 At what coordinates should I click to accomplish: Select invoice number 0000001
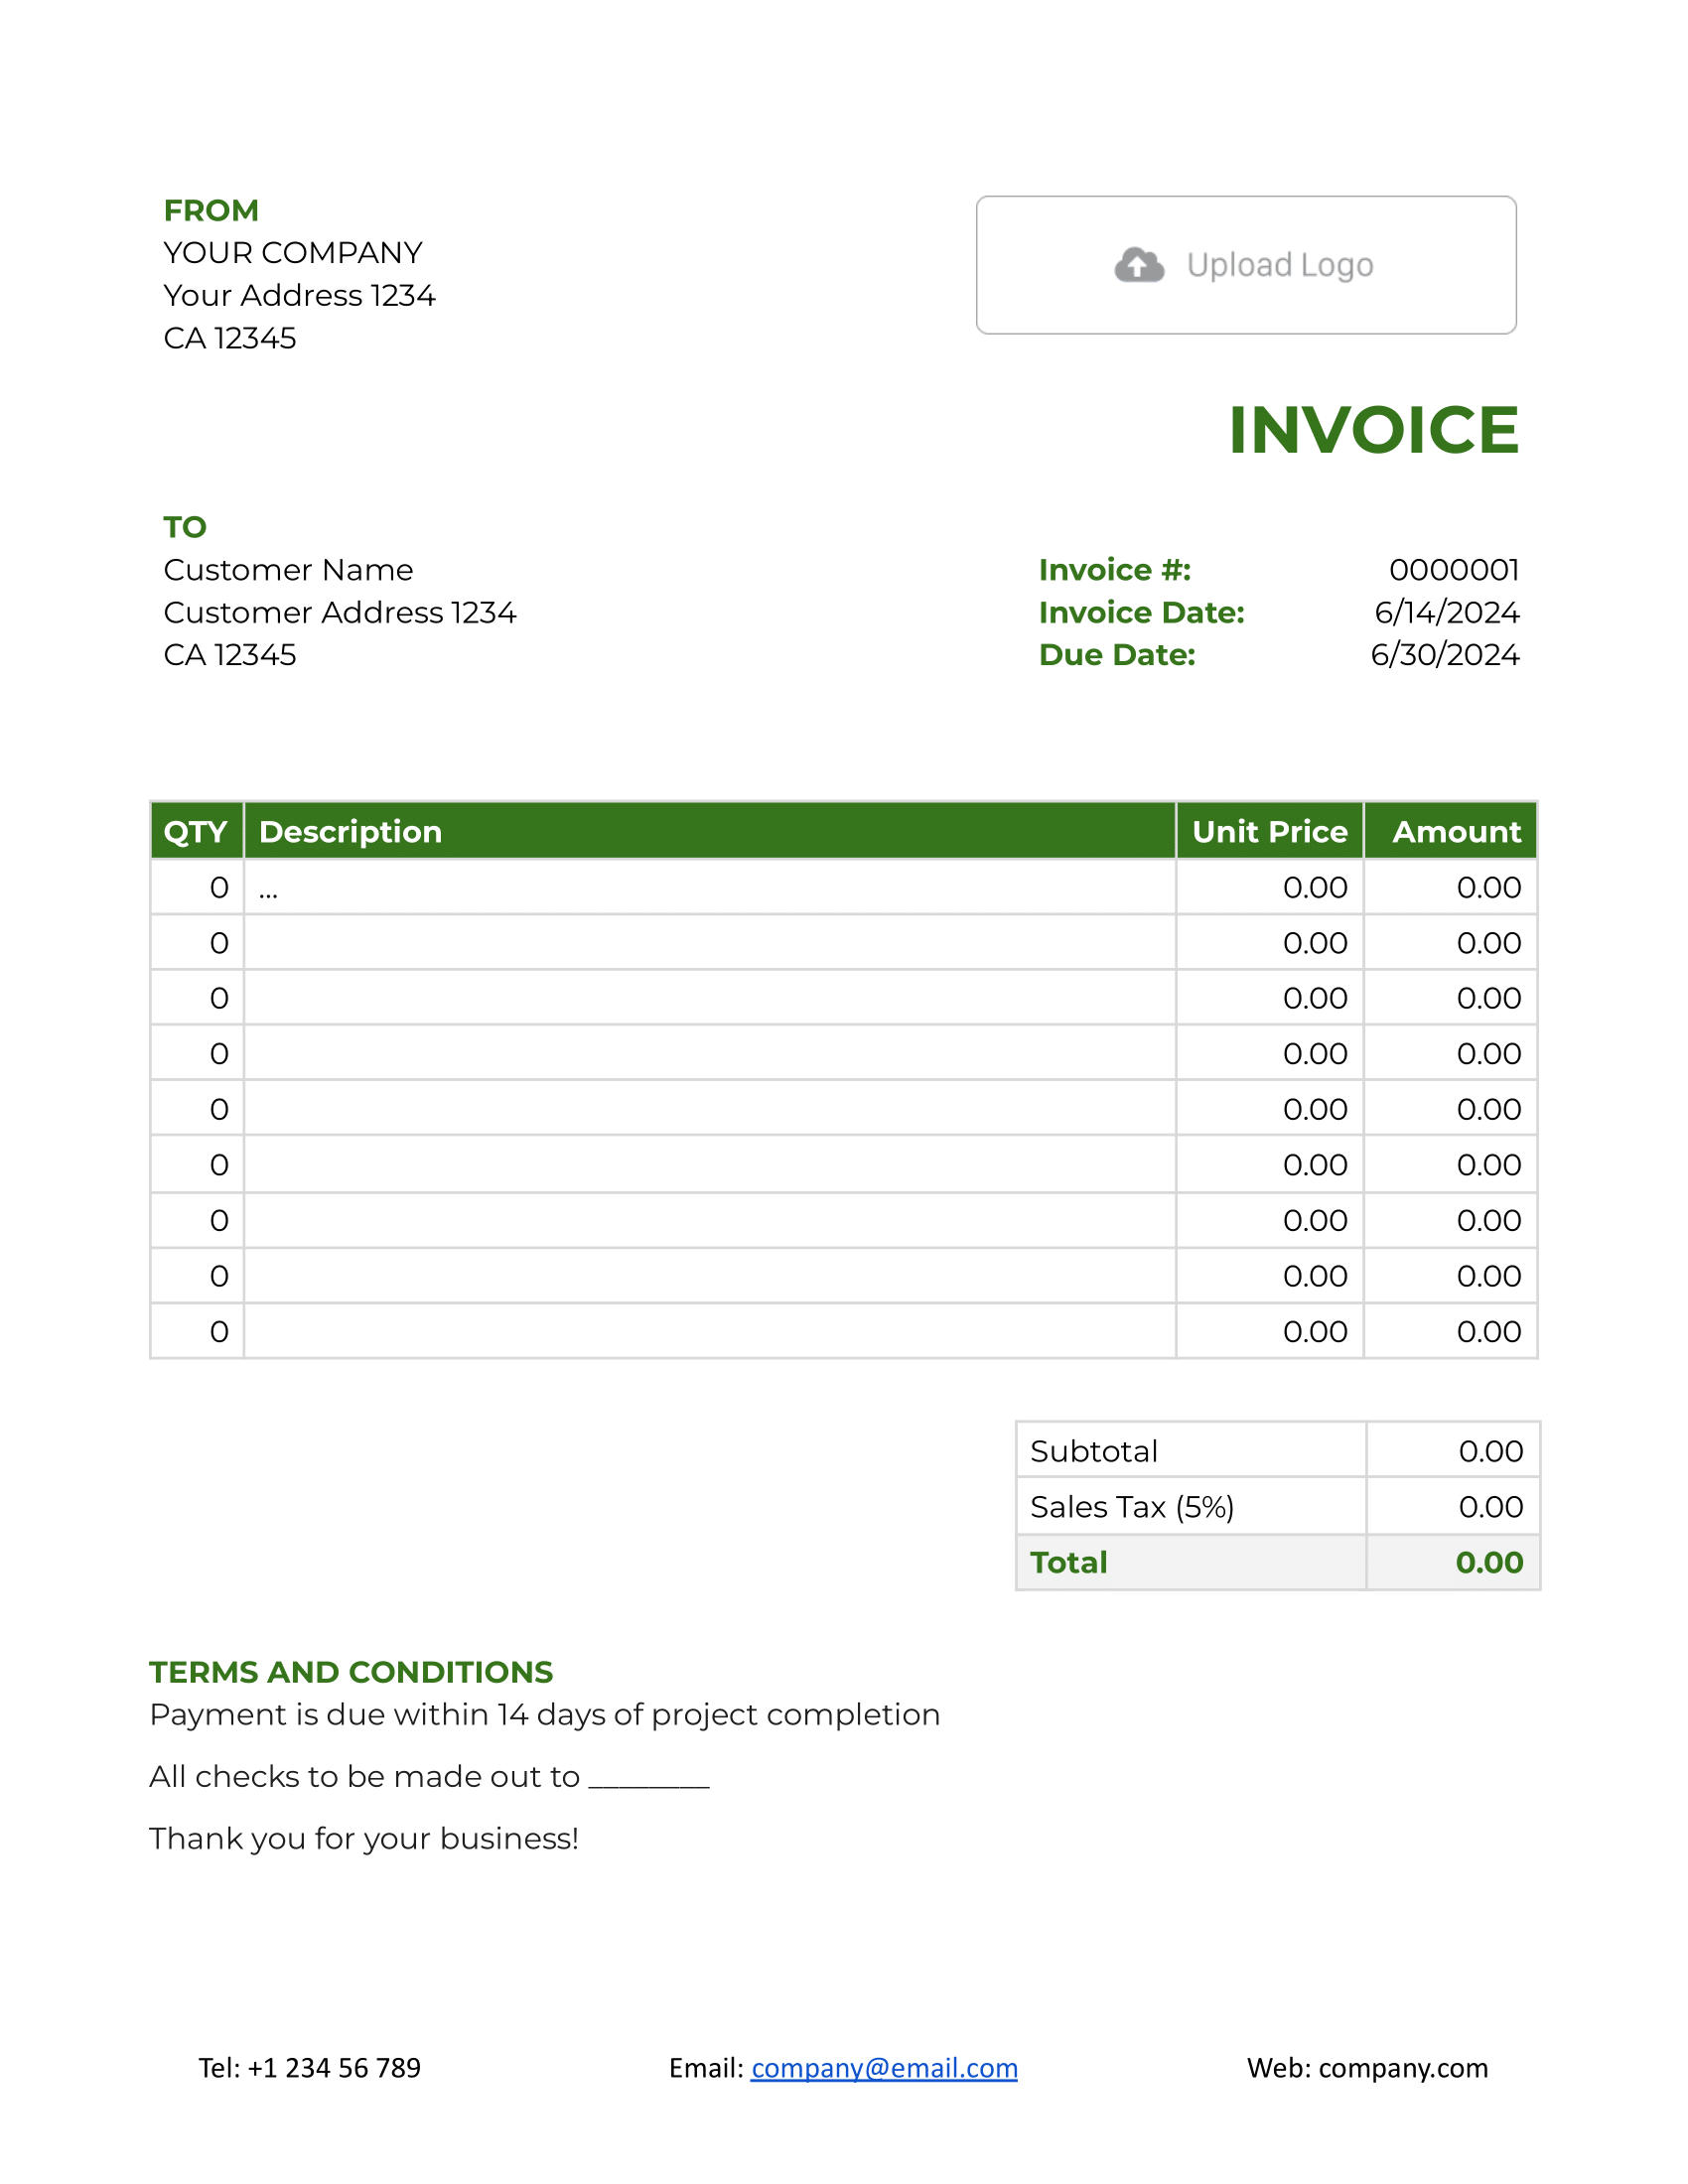tap(1454, 570)
